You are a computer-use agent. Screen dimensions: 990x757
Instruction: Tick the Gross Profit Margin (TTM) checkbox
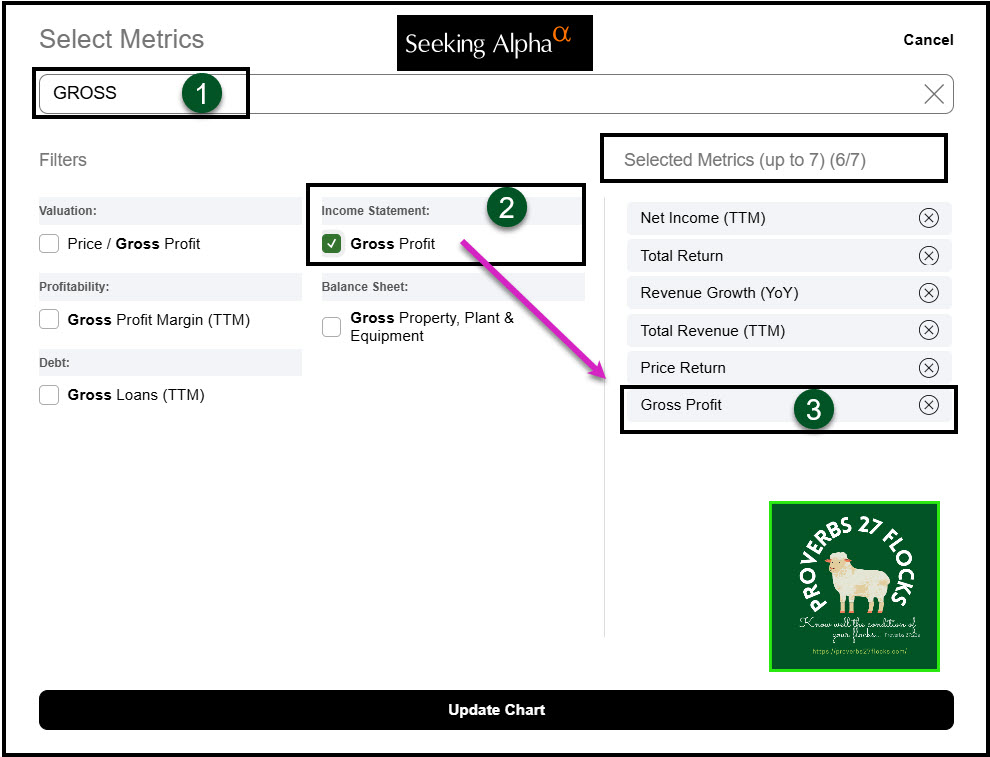49,320
